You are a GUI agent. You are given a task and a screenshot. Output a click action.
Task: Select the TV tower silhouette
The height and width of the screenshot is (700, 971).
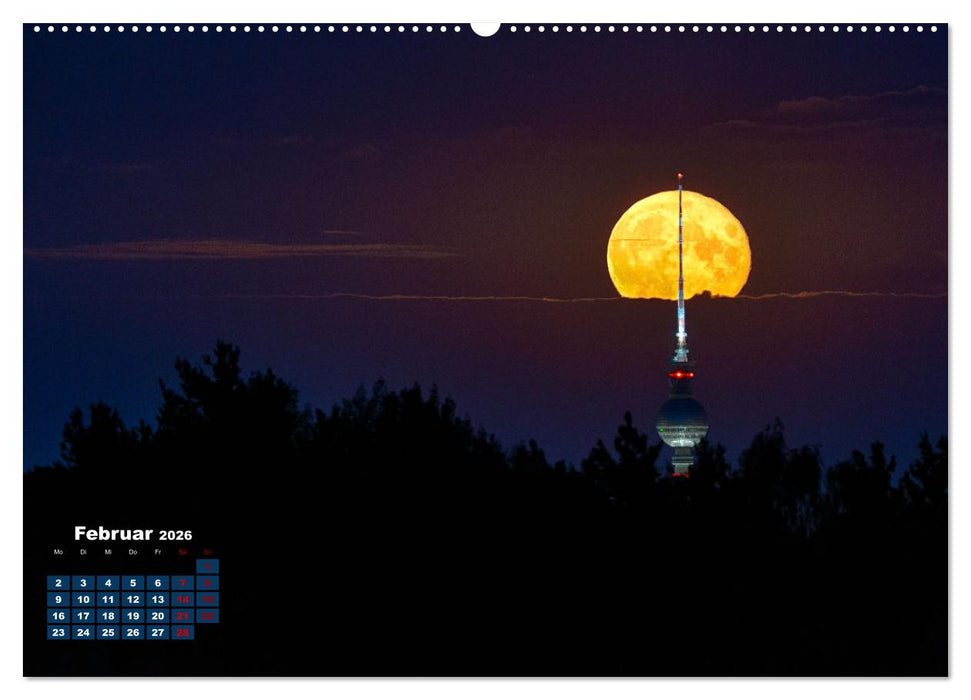[x=680, y=420]
